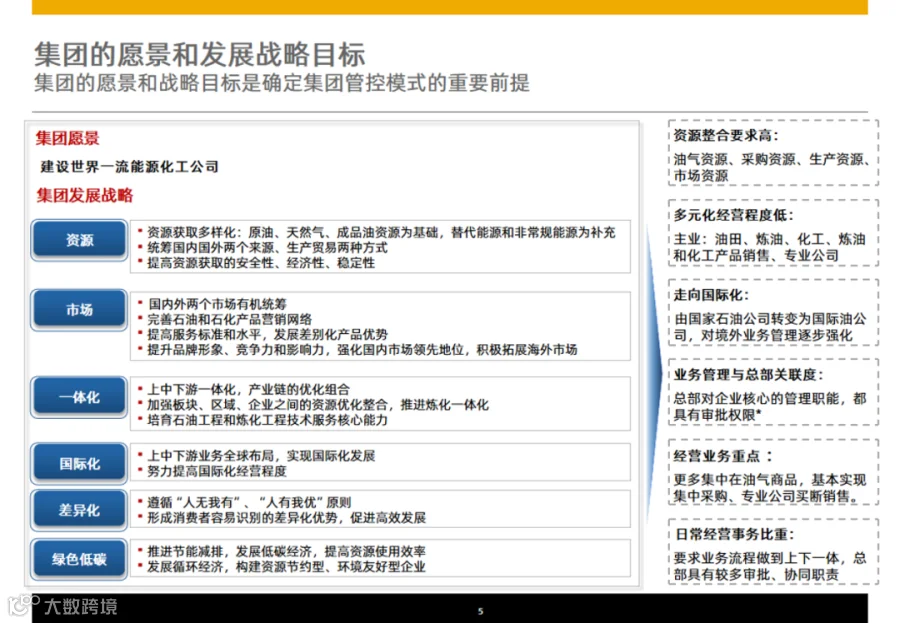The height and width of the screenshot is (623, 900).
Task: Select the text 要求业务流程做到上下一体
Action: pos(769,566)
